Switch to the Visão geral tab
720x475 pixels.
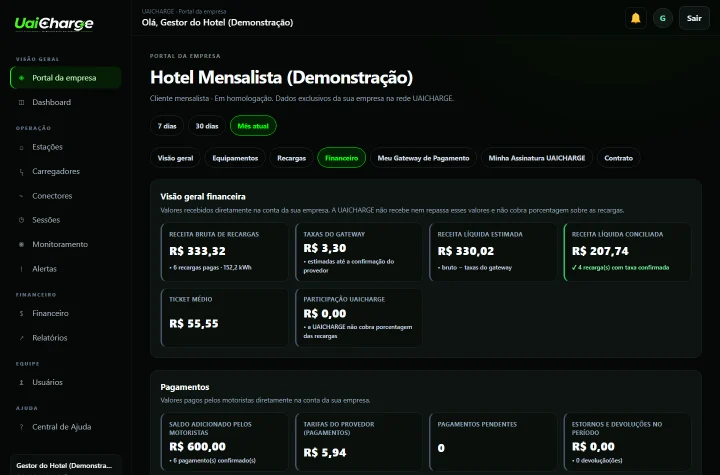[x=175, y=158]
